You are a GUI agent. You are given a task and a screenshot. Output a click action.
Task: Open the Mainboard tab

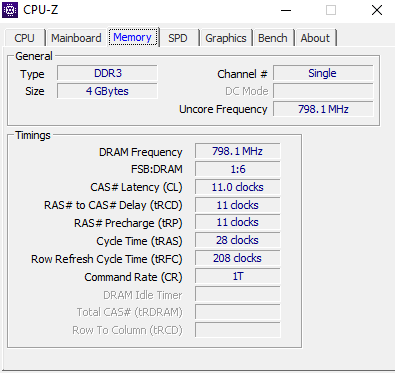(x=76, y=38)
